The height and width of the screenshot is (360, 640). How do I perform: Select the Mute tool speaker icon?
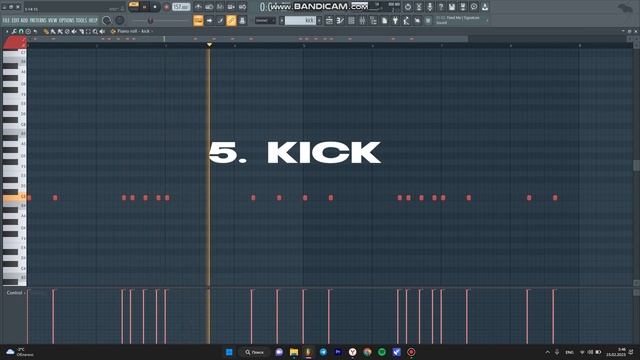[x=74, y=31]
